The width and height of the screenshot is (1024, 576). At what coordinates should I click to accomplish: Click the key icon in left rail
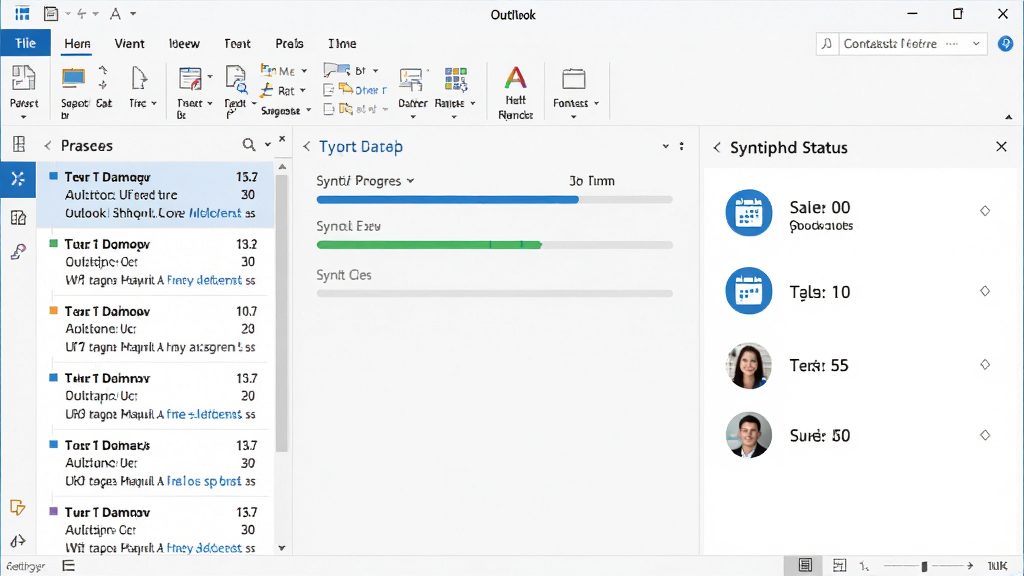click(18, 251)
